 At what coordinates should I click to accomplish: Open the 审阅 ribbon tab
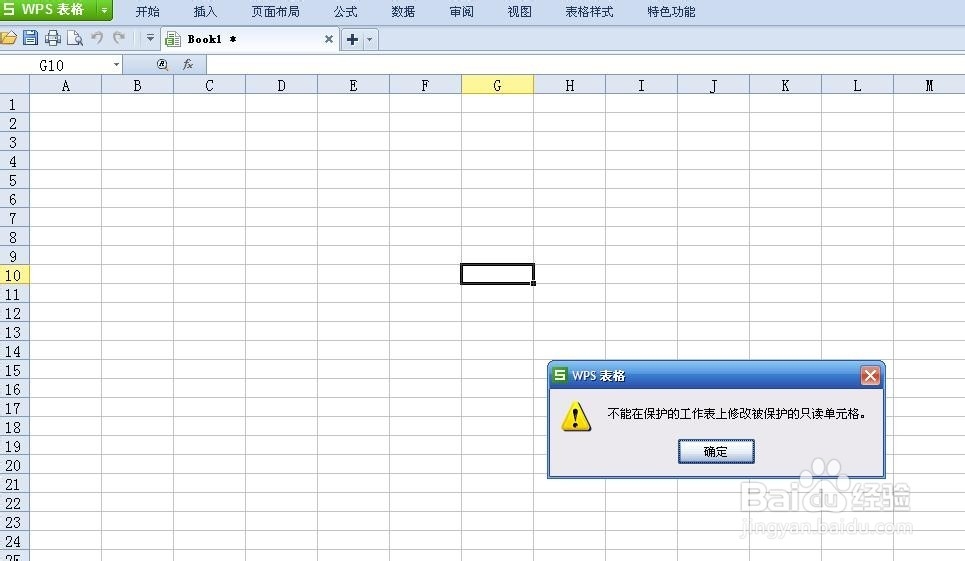pyautogui.click(x=462, y=12)
